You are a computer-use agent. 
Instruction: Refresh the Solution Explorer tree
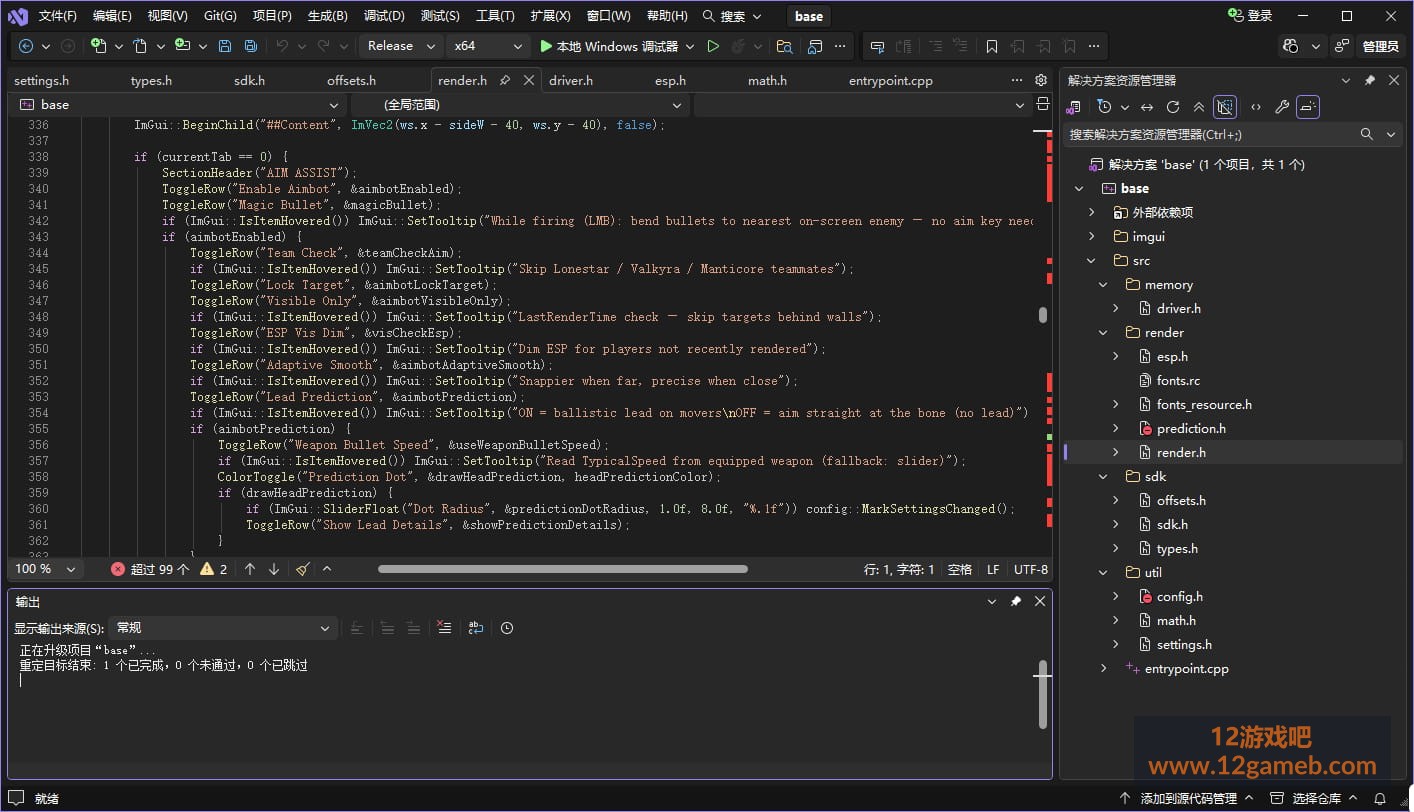point(1173,107)
